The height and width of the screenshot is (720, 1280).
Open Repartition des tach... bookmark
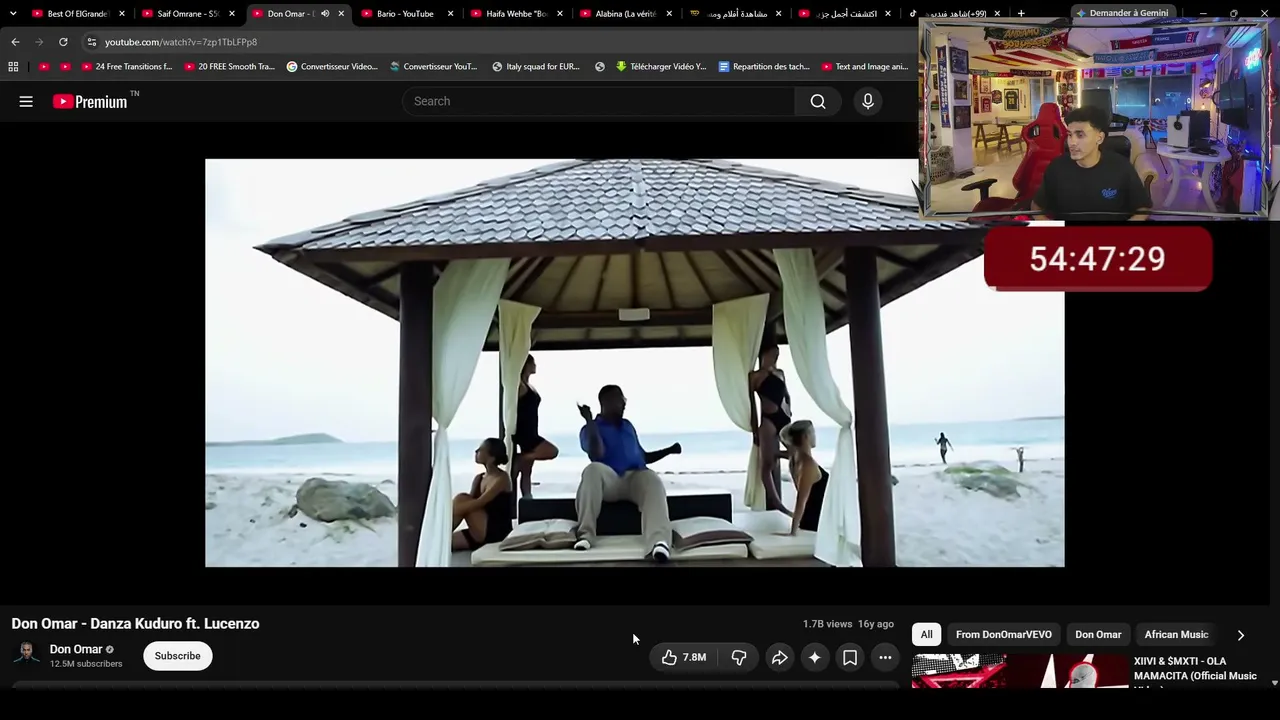coord(764,67)
